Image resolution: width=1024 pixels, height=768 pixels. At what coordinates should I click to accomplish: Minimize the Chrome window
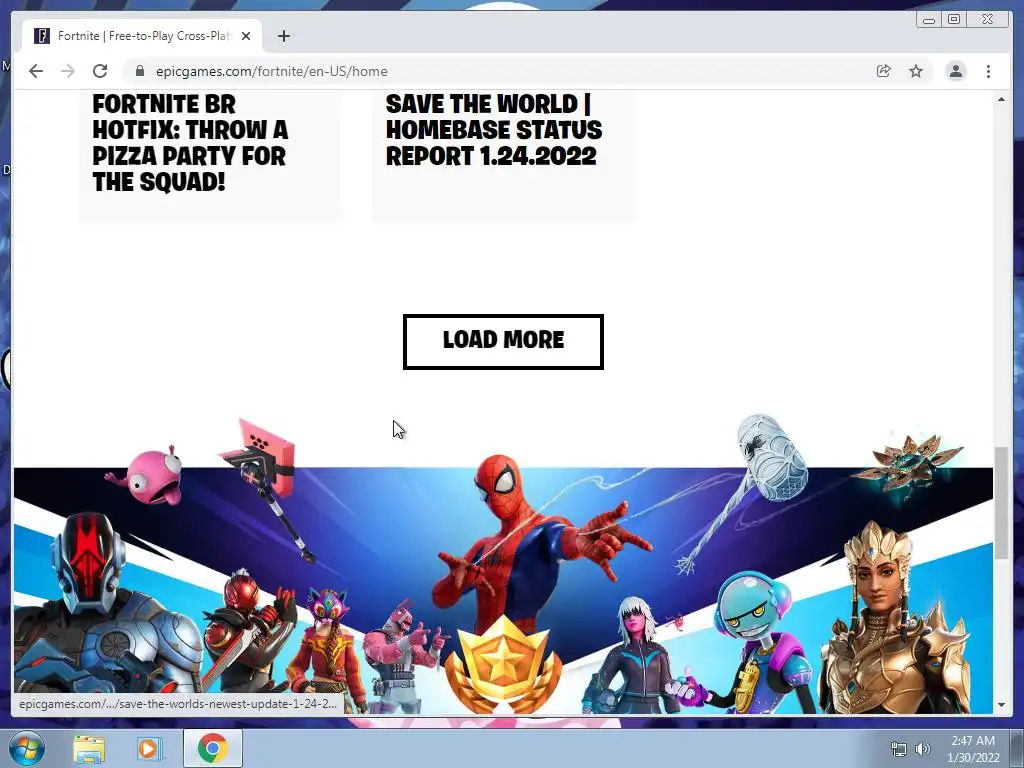click(x=929, y=20)
